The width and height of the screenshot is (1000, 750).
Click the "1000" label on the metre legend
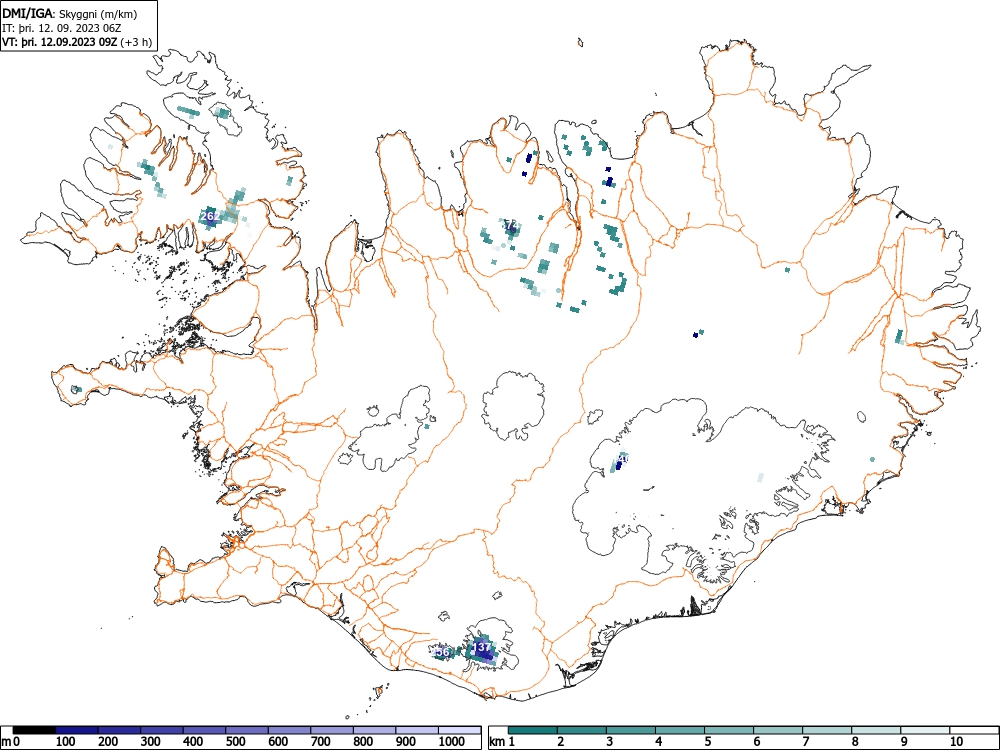point(452,742)
